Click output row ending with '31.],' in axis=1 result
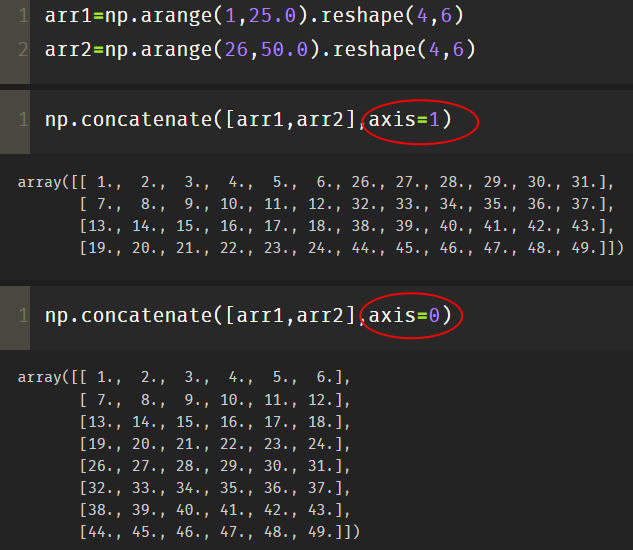This screenshot has height=550, width=633. pyautogui.click(x=316, y=182)
